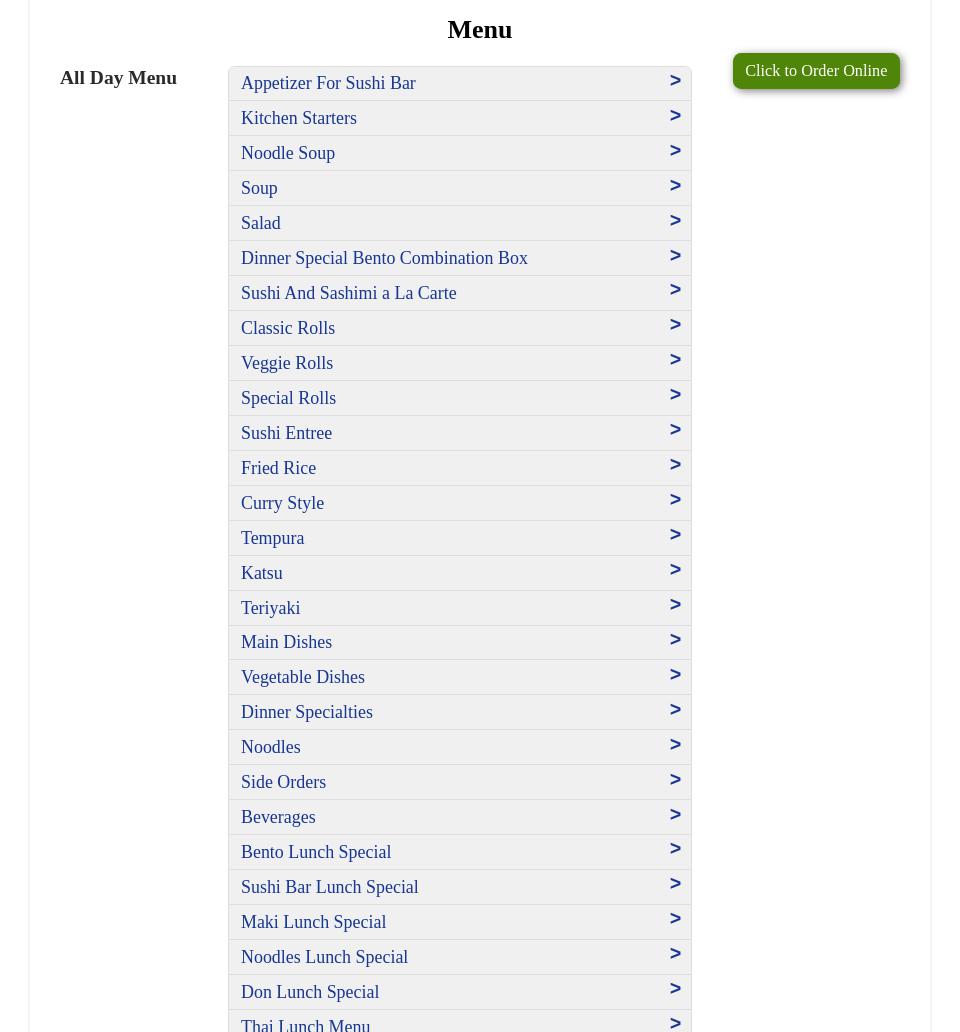Click the chevron on Vegetable Dishes row

point(675,675)
